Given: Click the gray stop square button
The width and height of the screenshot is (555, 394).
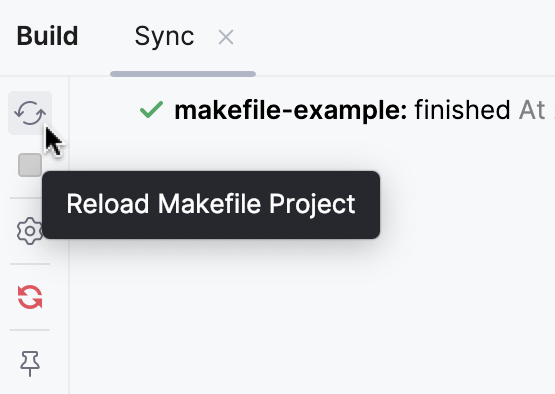Looking at the screenshot, I should [x=30, y=165].
